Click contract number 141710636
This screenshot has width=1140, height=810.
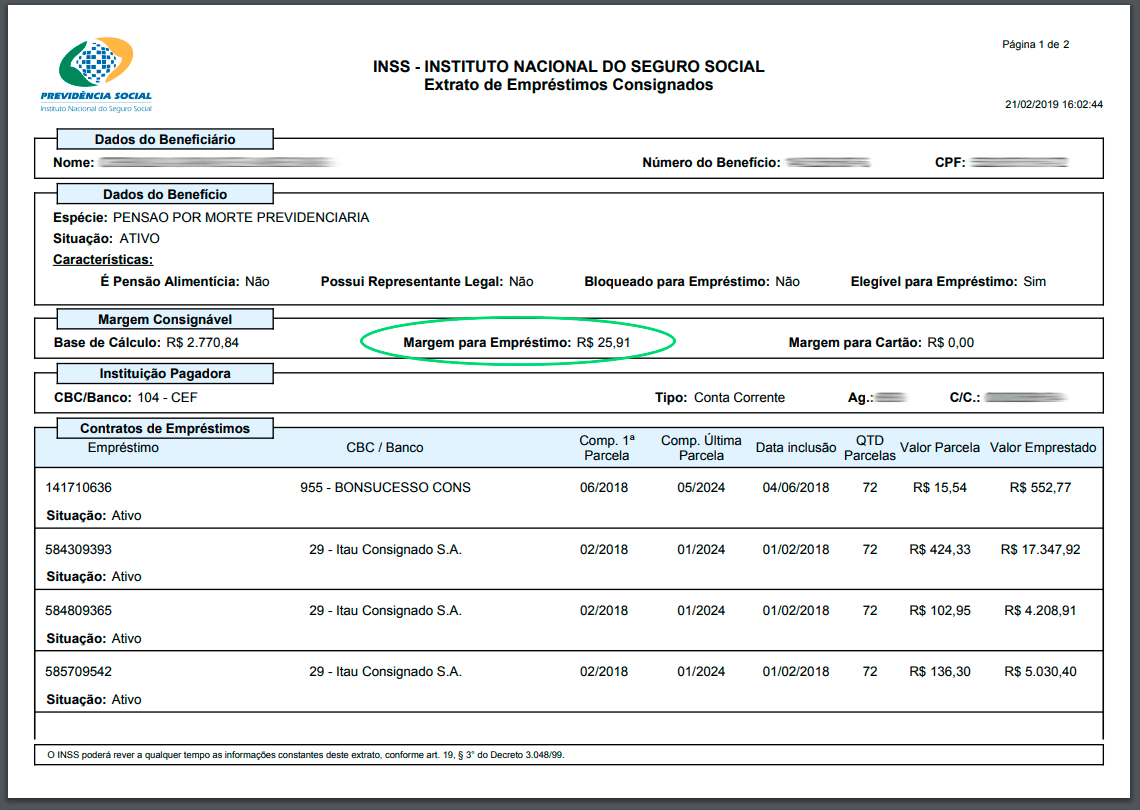pyautogui.click(x=79, y=488)
